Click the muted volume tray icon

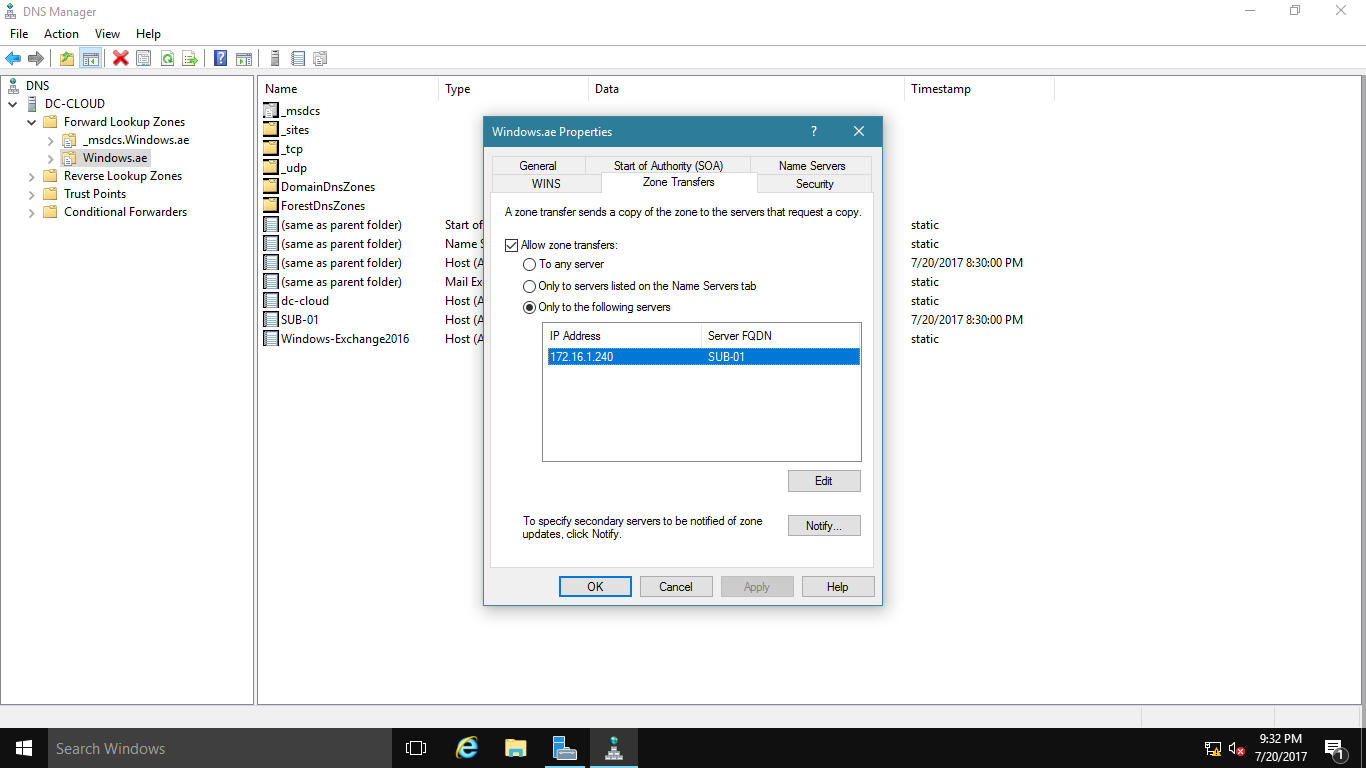[x=1236, y=748]
